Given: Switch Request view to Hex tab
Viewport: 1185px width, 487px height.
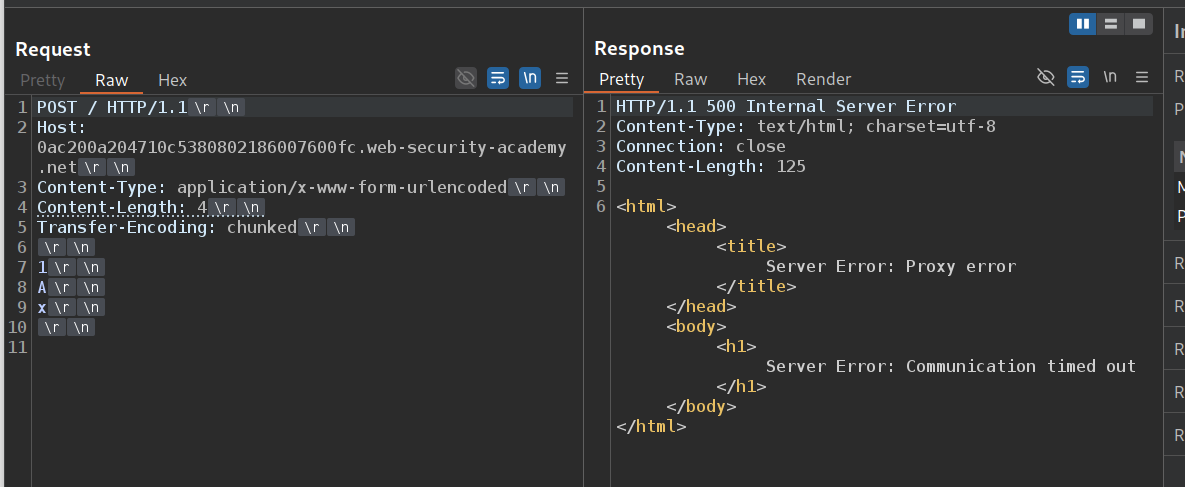Looking at the screenshot, I should pos(172,80).
